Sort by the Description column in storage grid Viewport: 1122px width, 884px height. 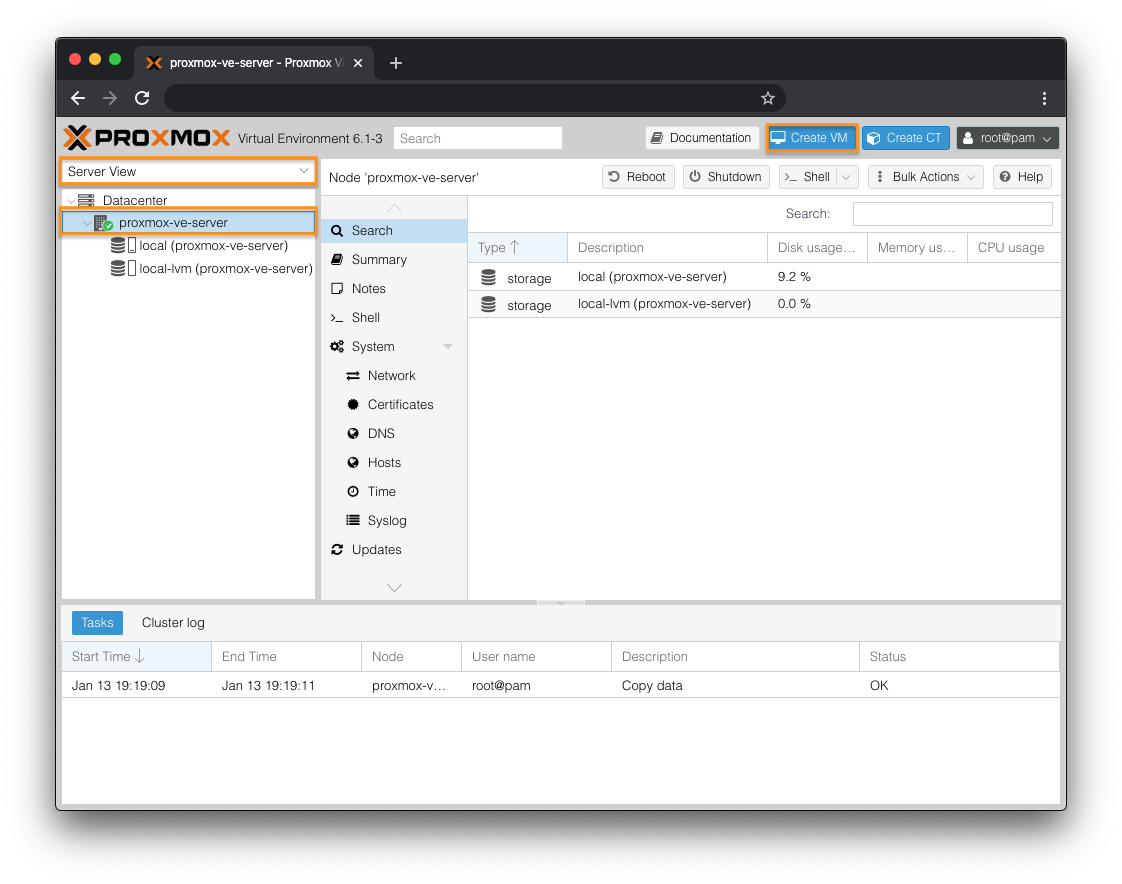click(667, 248)
